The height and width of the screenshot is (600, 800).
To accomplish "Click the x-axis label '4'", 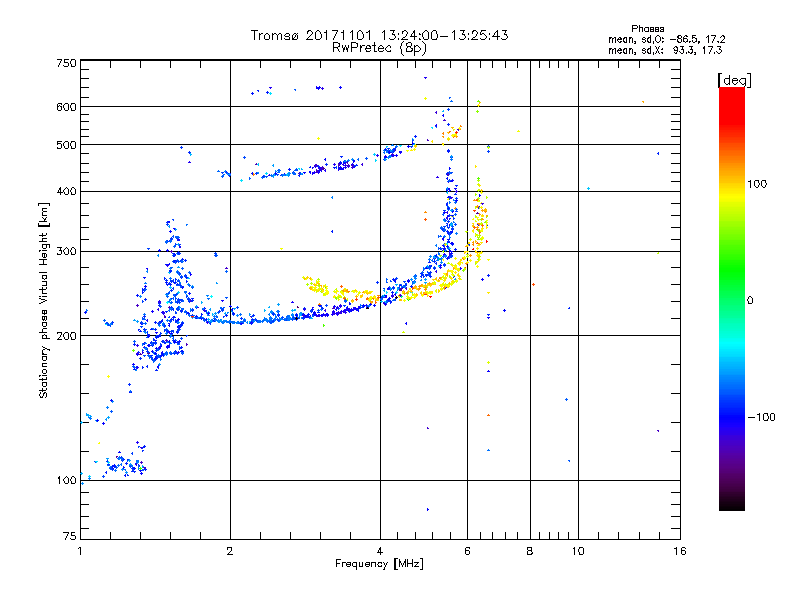I will point(380,551).
